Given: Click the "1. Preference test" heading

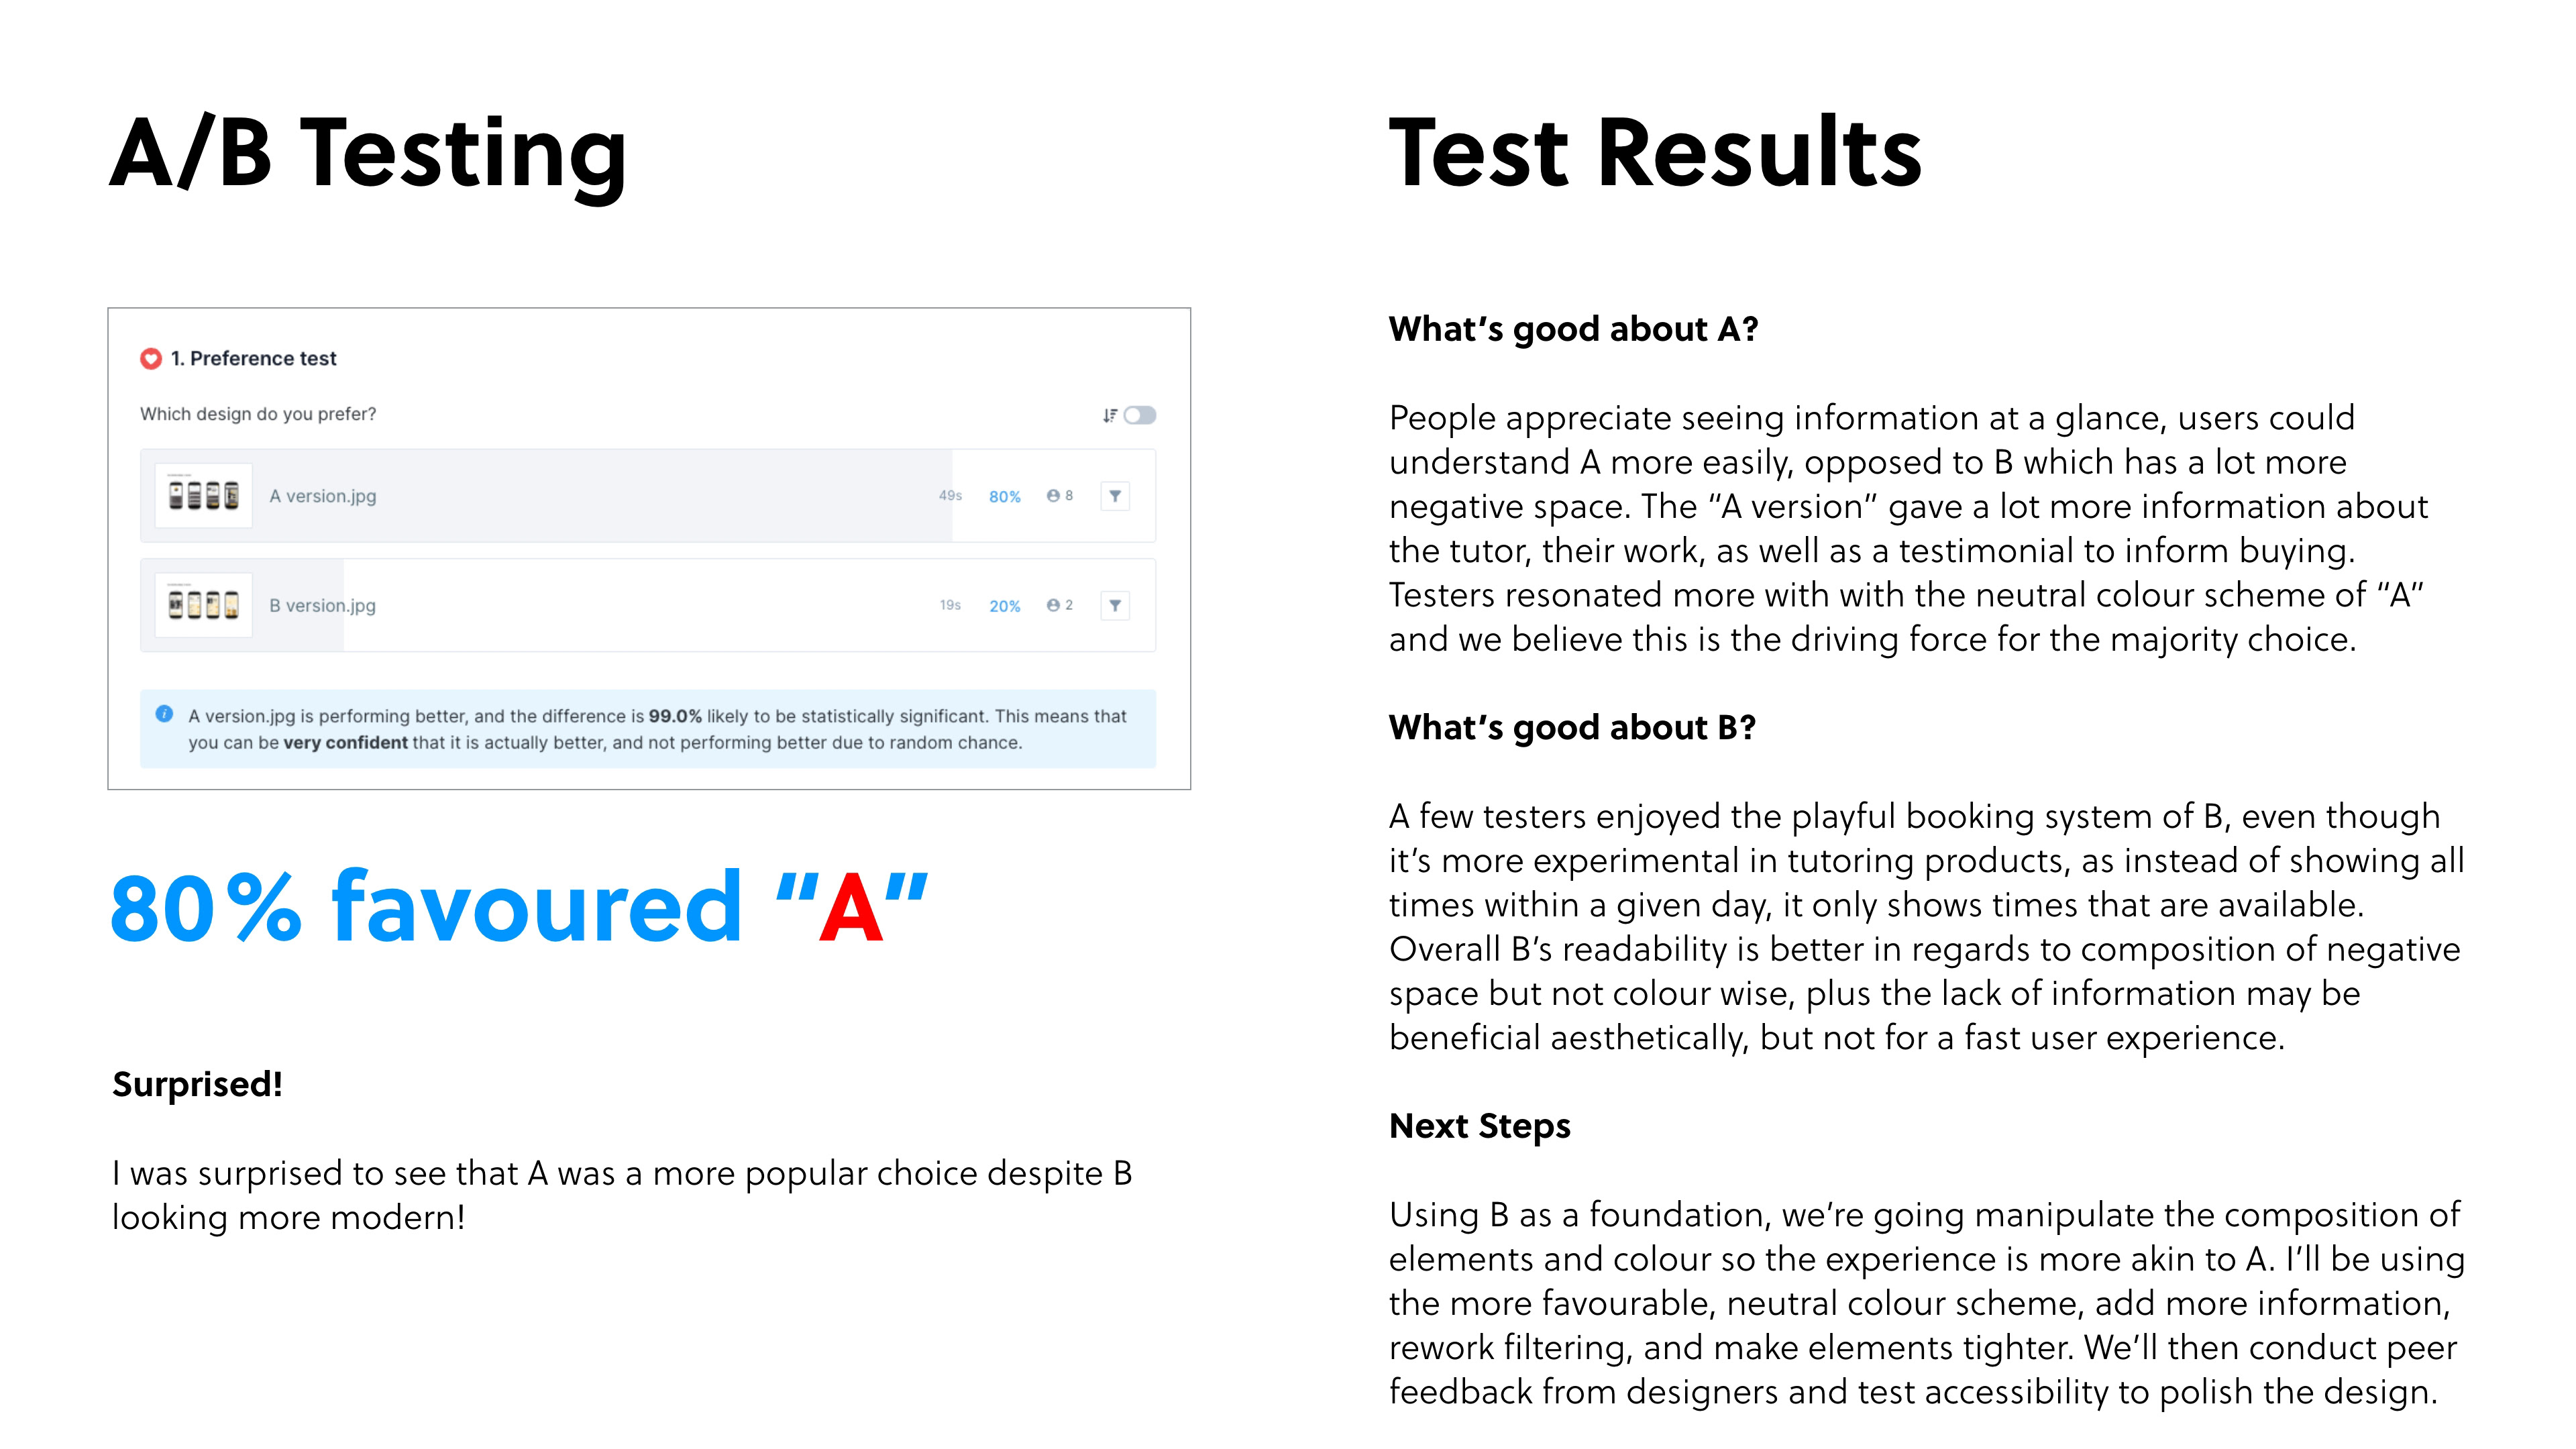Looking at the screenshot, I should 253,358.
